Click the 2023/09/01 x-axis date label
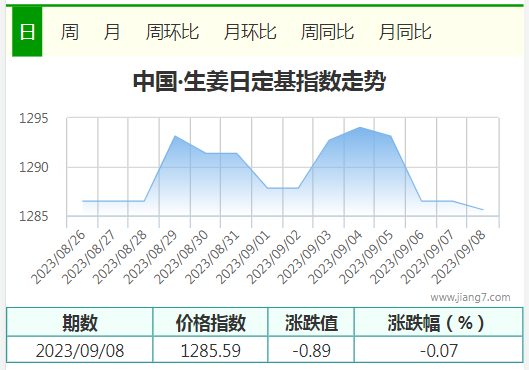The image size is (529, 370). coord(243,257)
